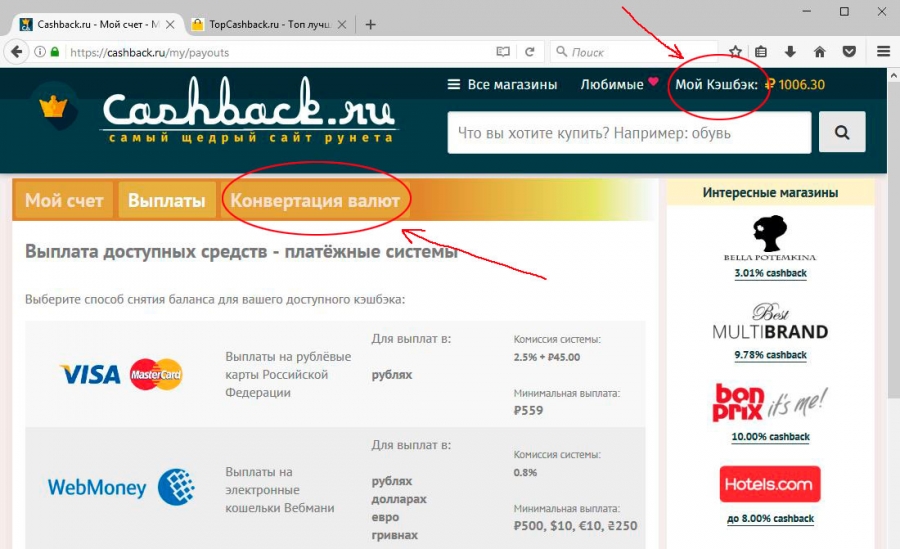
Task: Click the crown logo icon
Action: 53,106
